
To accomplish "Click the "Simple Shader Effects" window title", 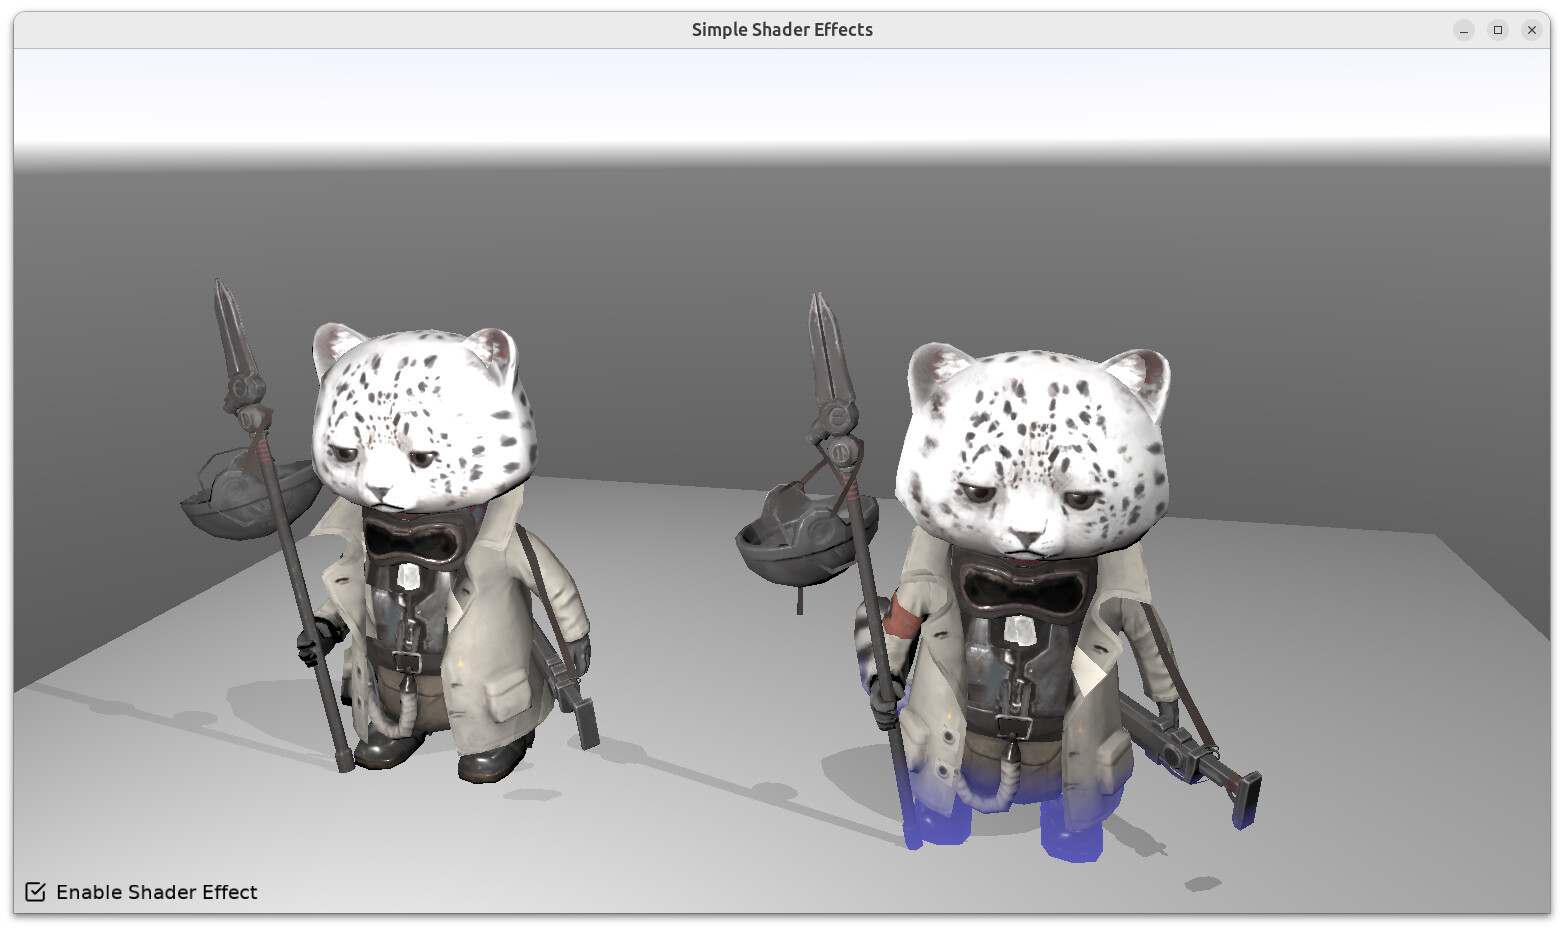I will (x=782, y=30).
